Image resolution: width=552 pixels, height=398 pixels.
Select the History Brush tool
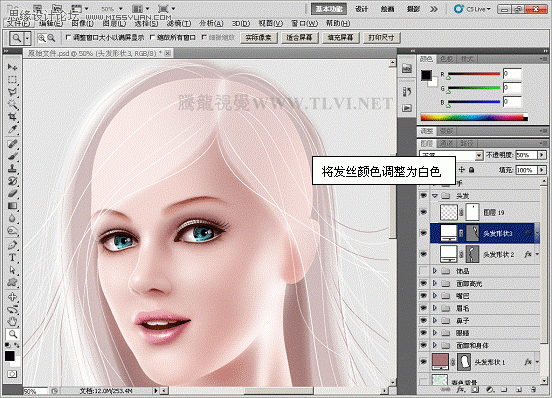click(x=12, y=181)
